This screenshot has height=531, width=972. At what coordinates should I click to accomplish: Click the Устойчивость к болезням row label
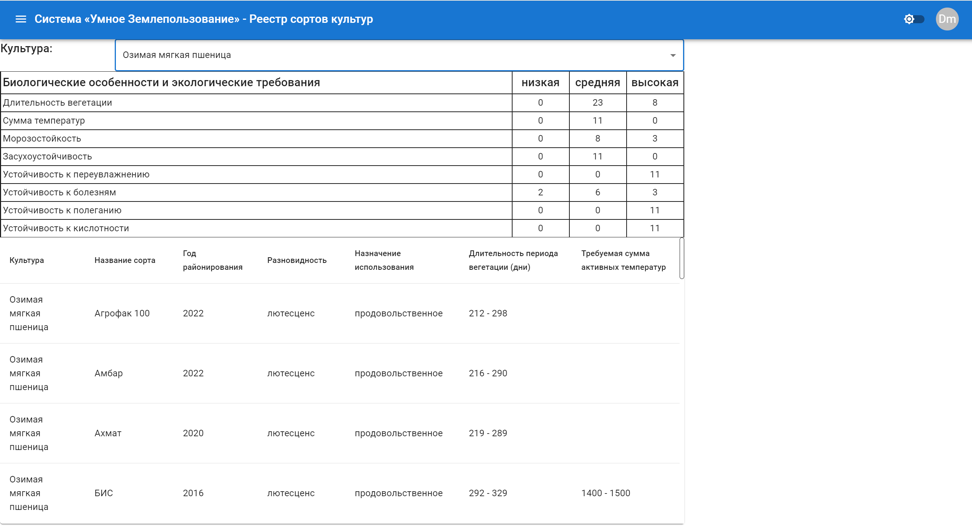(59, 193)
